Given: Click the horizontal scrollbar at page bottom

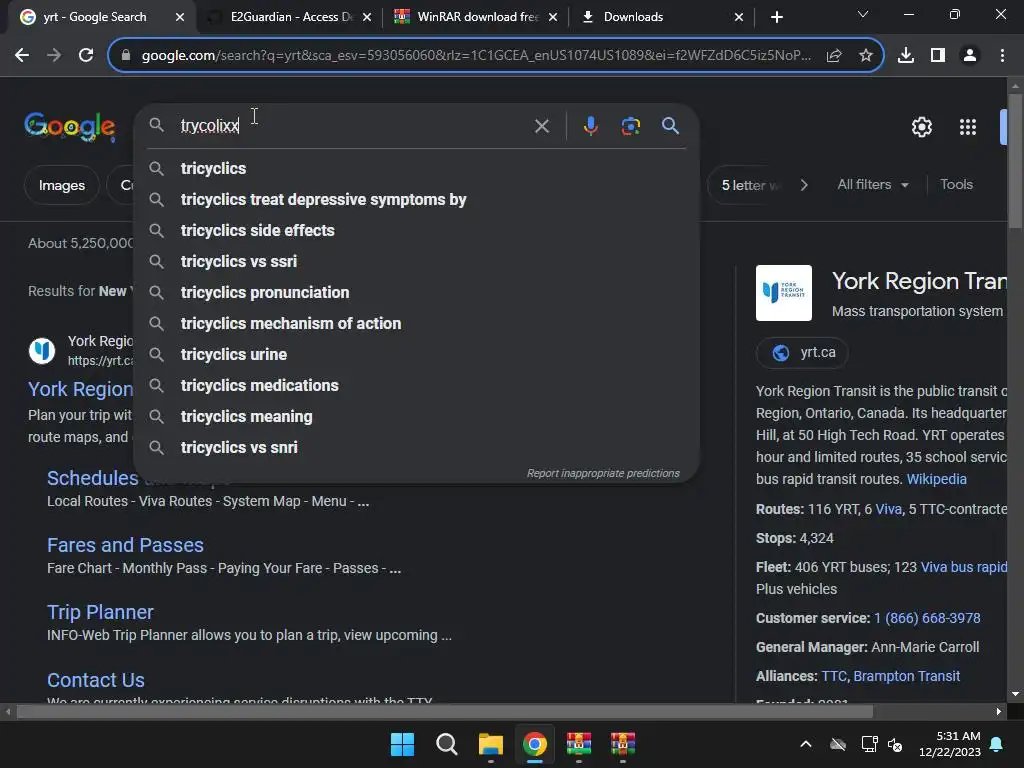Looking at the screenshot, I should 444,712.
